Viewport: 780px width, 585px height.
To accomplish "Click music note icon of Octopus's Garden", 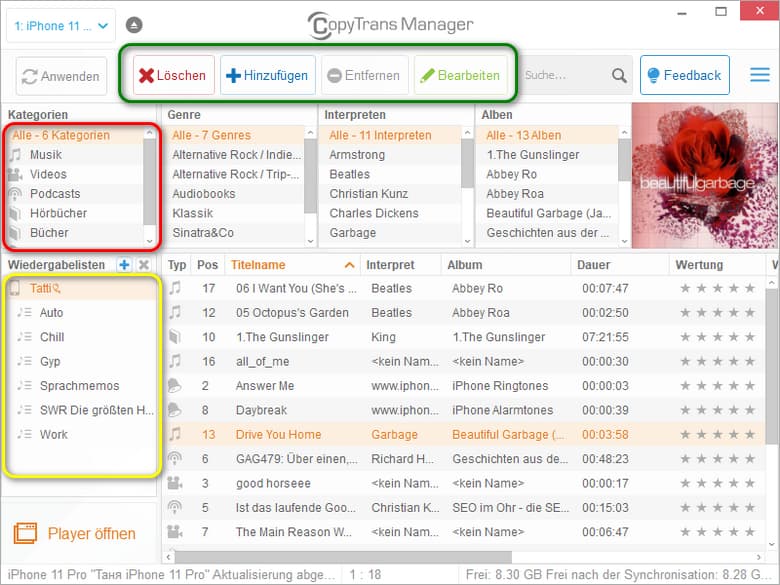I will coord(175,312).
